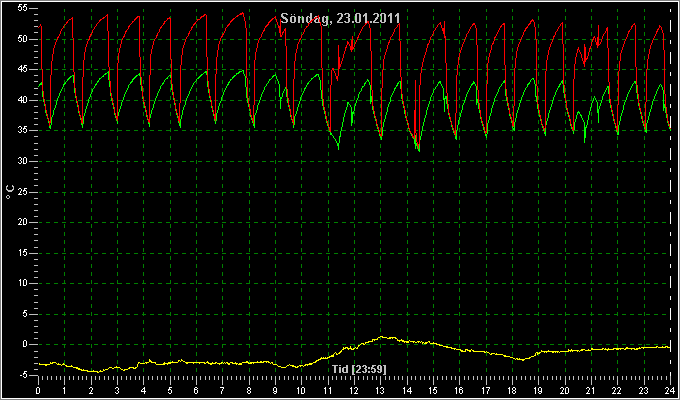
Task: Select hour 0 on the time axis
Action: pyautogui.click(x=38, y=390)
